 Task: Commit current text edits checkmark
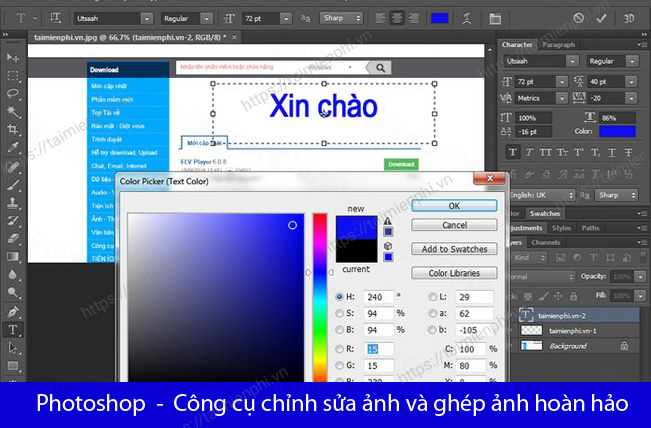(602, 18)
